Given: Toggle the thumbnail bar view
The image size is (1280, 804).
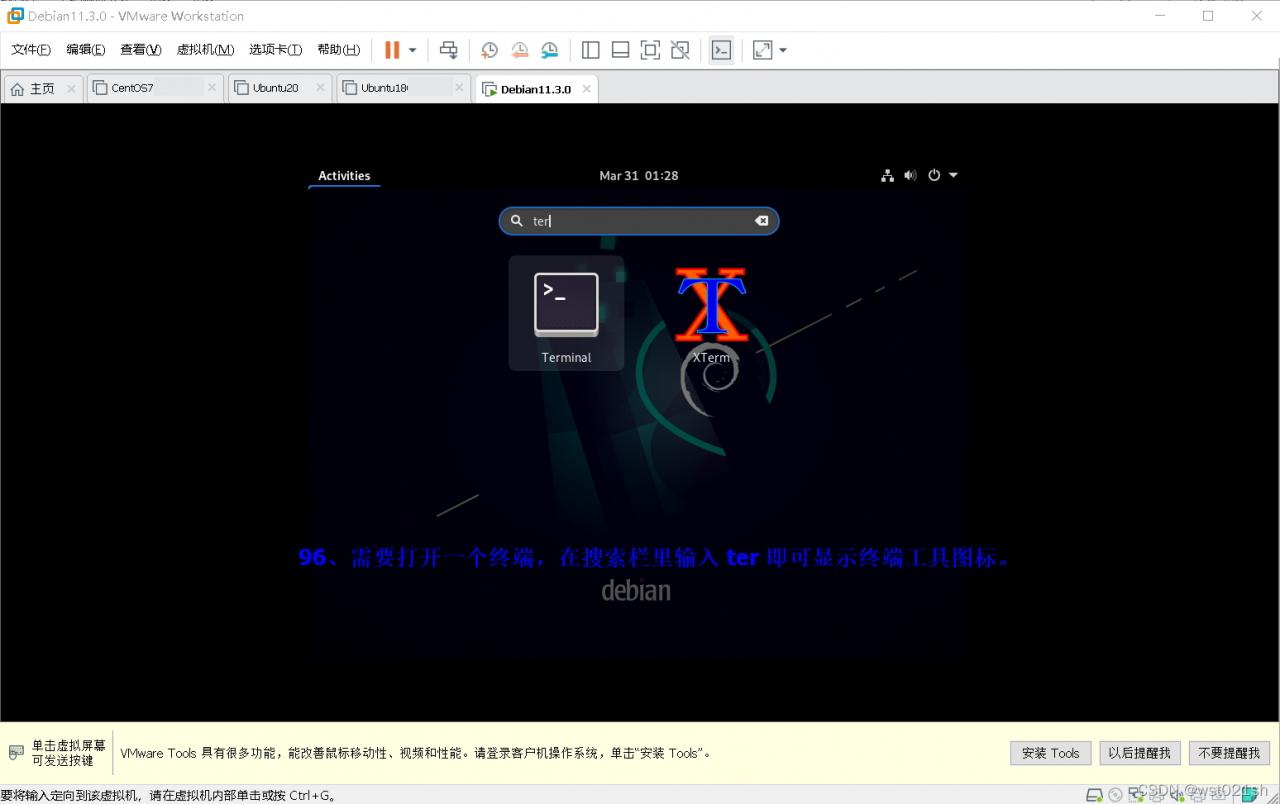Looking at the screenshot, I should pos(620,50).
